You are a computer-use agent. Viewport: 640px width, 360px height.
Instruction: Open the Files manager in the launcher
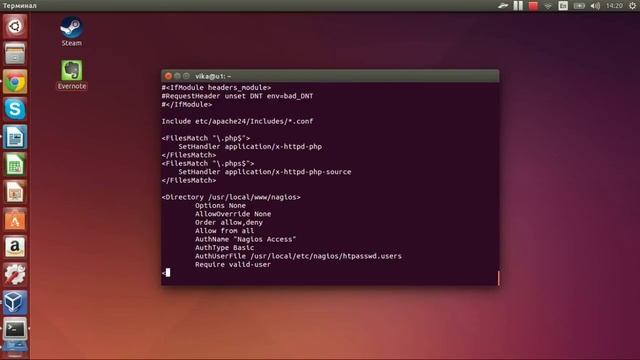(15, 53)
